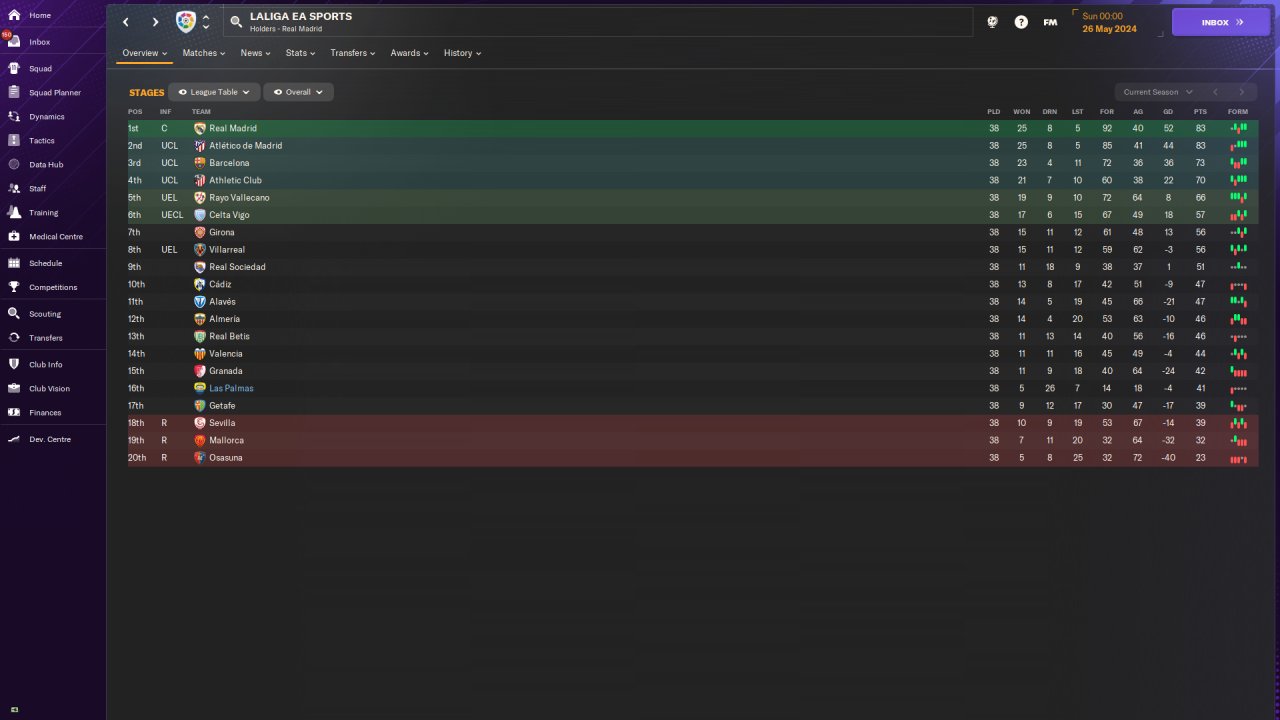Image resolution: width=1280 pixels, height=720 pixels.
Task: Sort table by PLD column
Action: (993, 112)
